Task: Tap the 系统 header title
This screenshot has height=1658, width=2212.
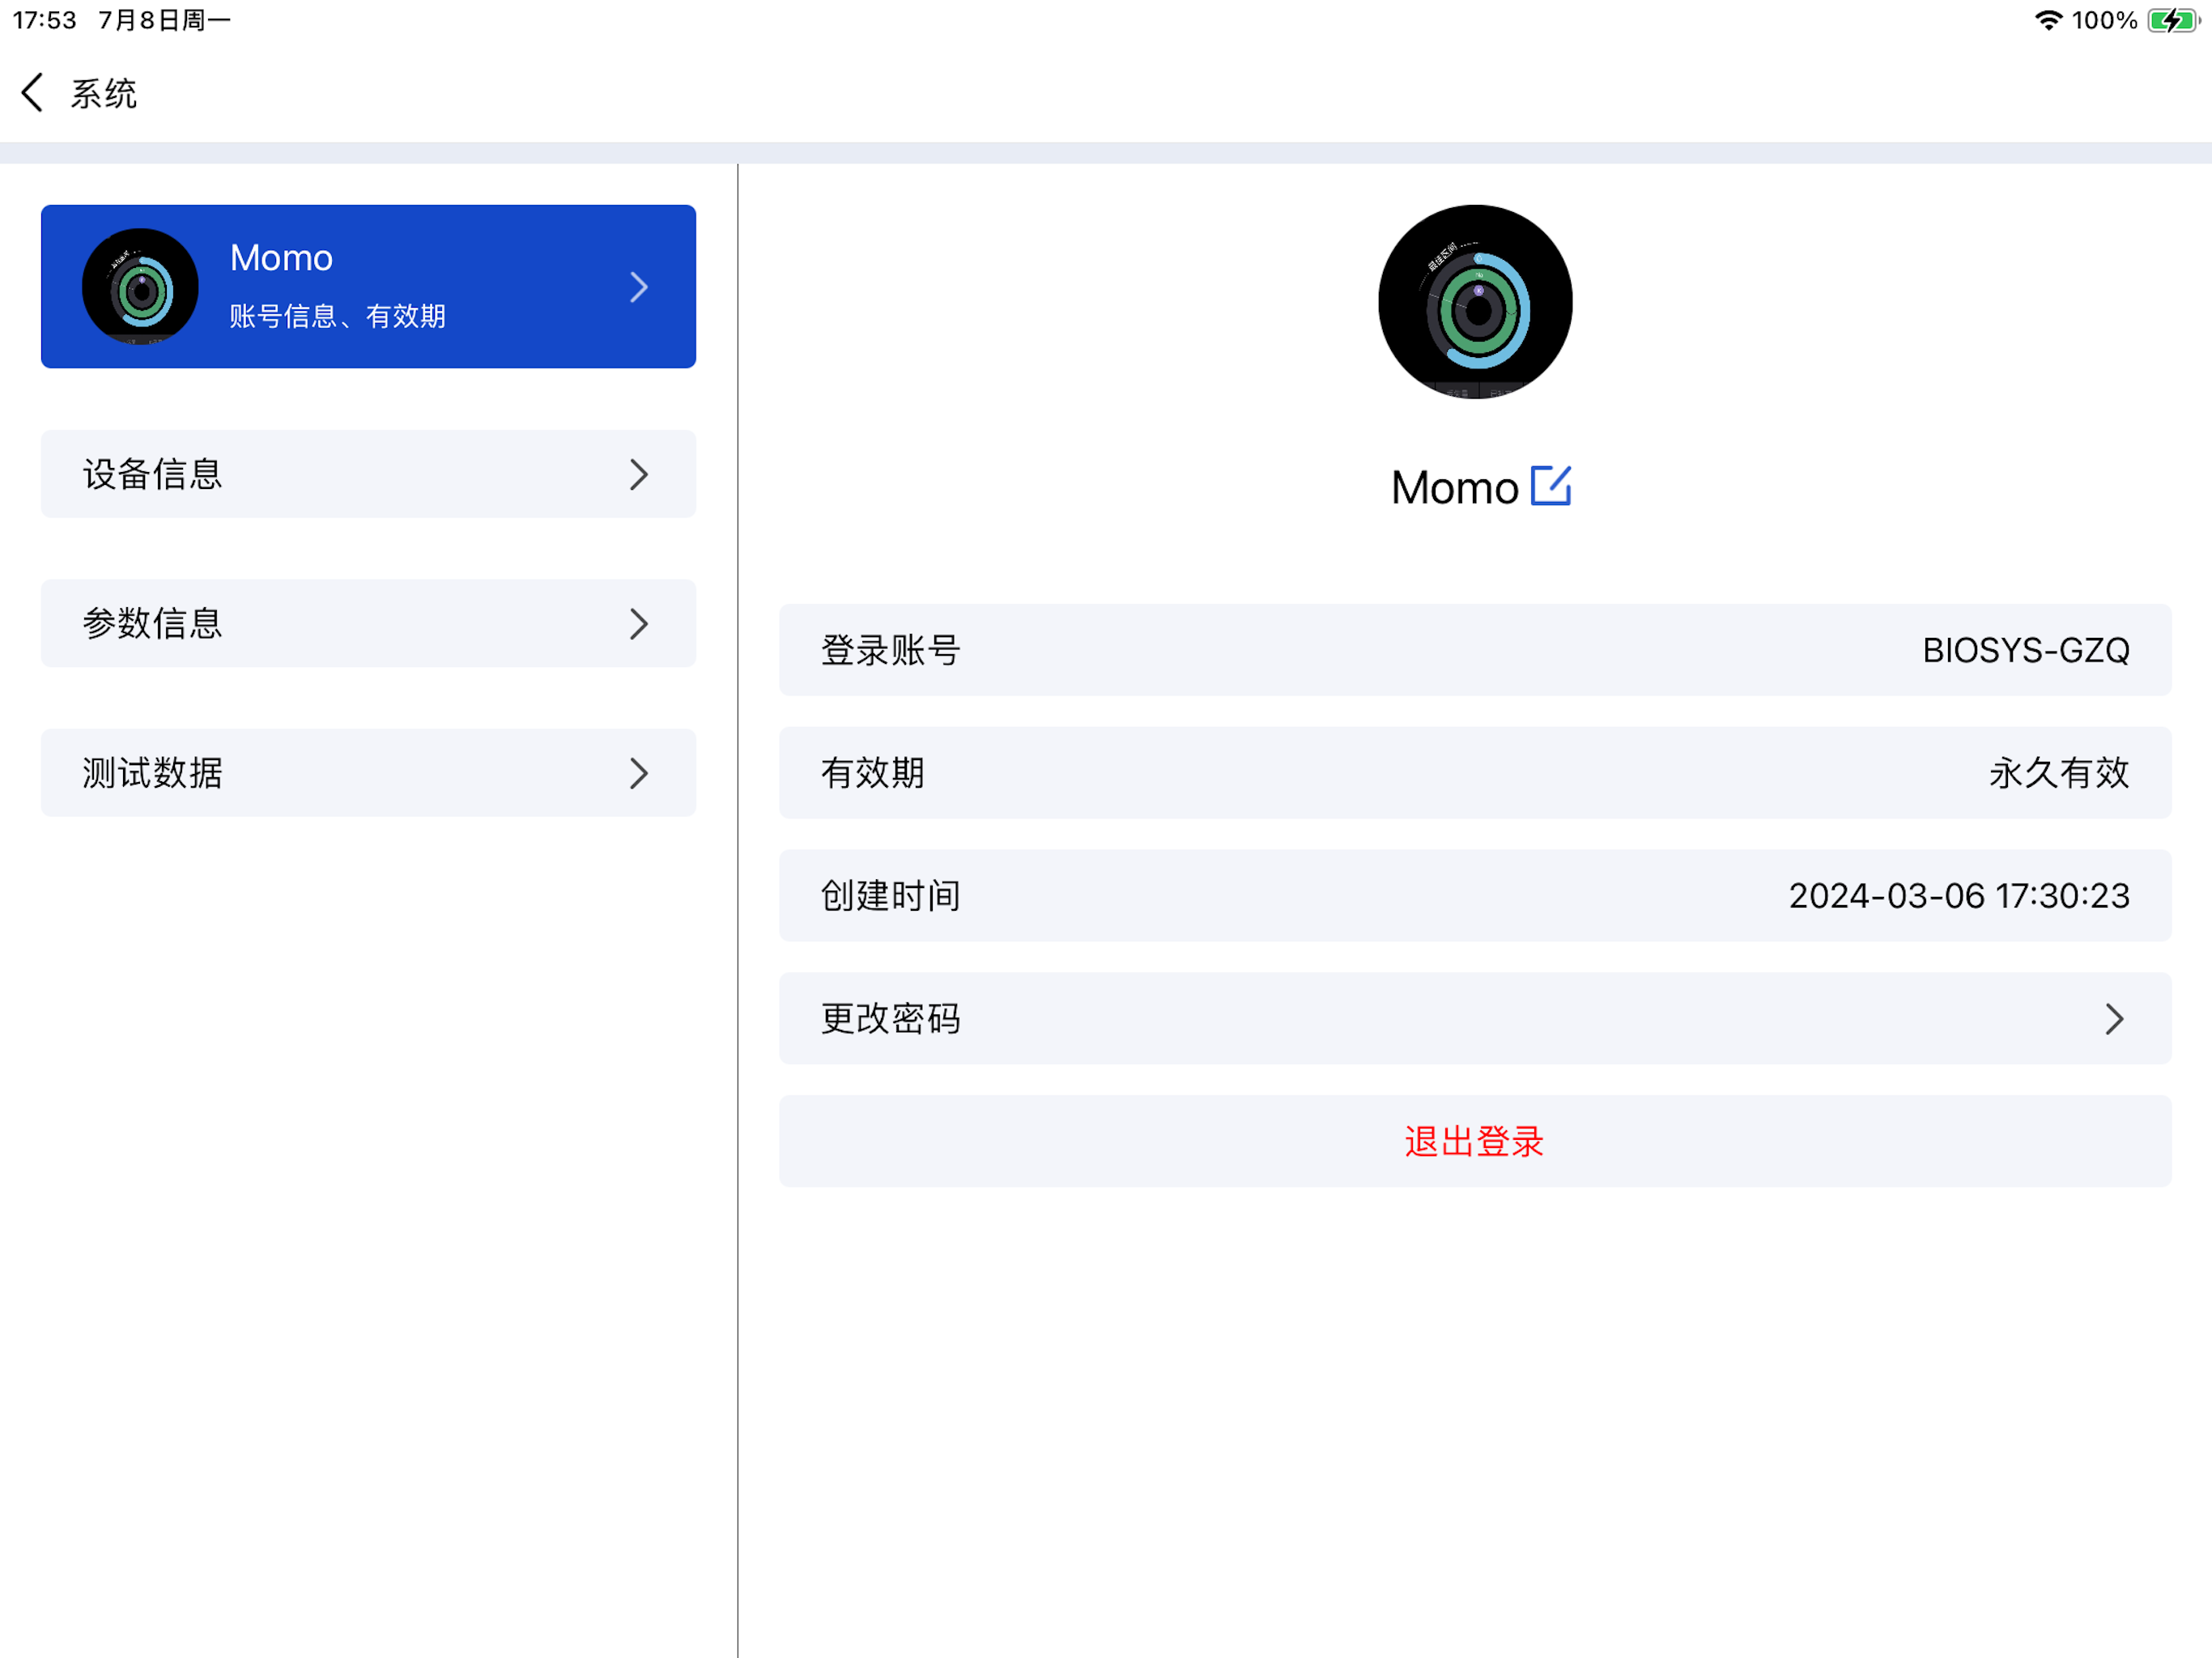Action: coord(103,93)
